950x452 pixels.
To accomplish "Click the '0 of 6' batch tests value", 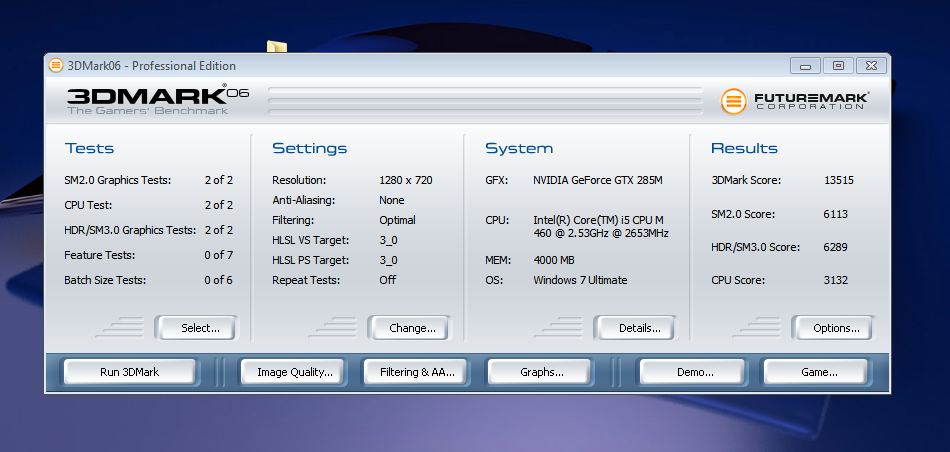I will (219, 280).
